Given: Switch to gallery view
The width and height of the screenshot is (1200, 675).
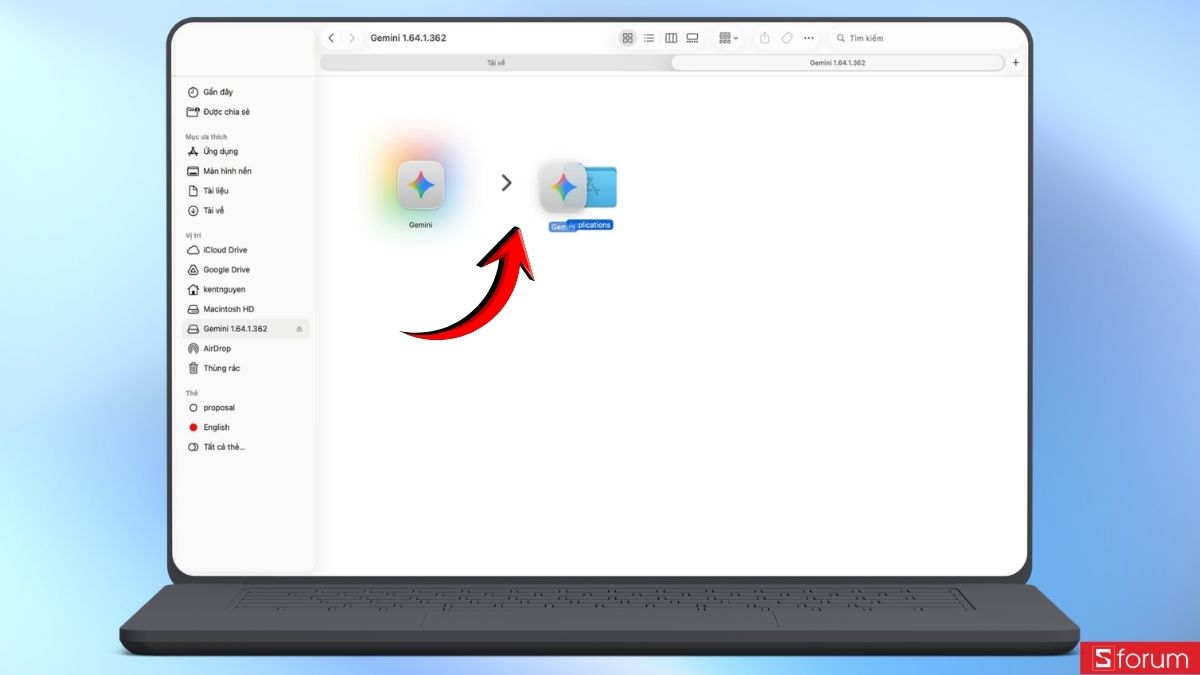Looking at the screenshot, I should 692,38.
